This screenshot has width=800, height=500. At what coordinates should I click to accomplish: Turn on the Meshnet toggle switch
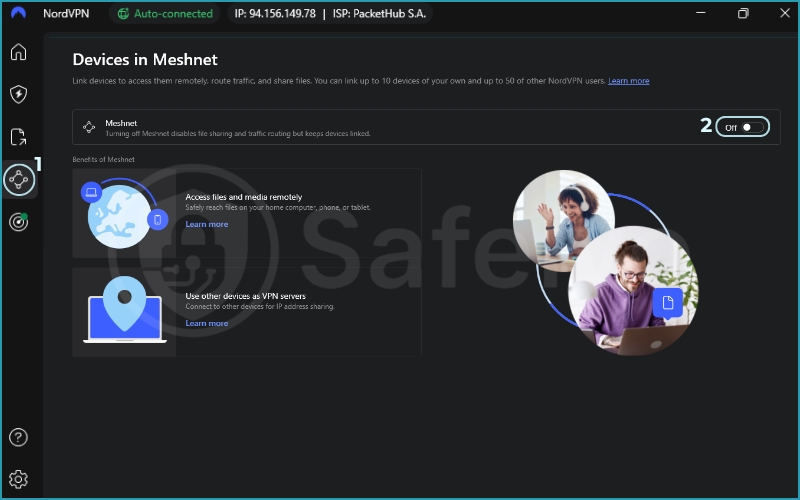coord(743,127)
